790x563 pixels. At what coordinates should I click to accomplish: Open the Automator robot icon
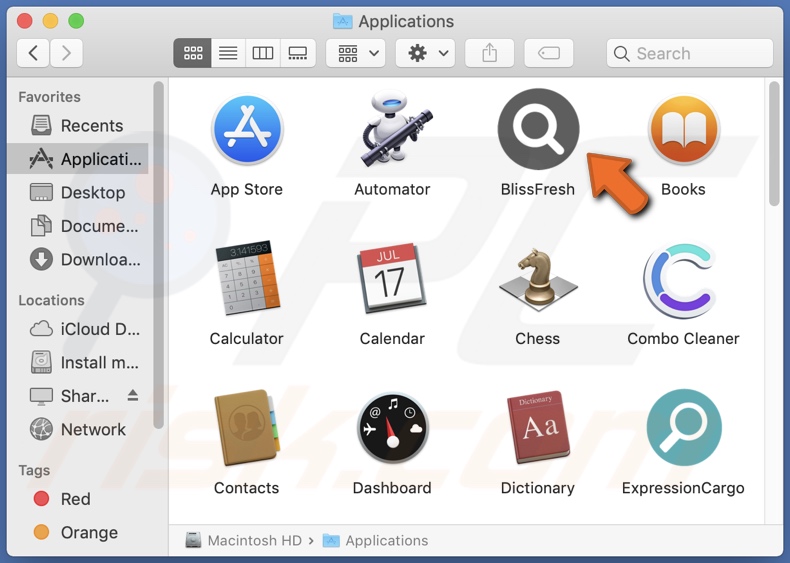point(396,129)
